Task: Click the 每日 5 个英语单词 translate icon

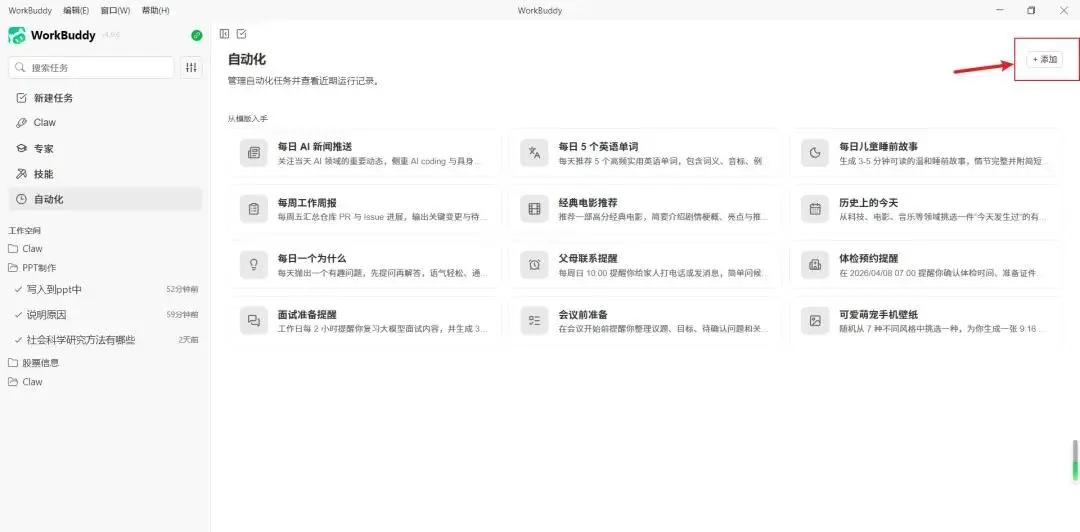Action: click(x=534, y=153)
